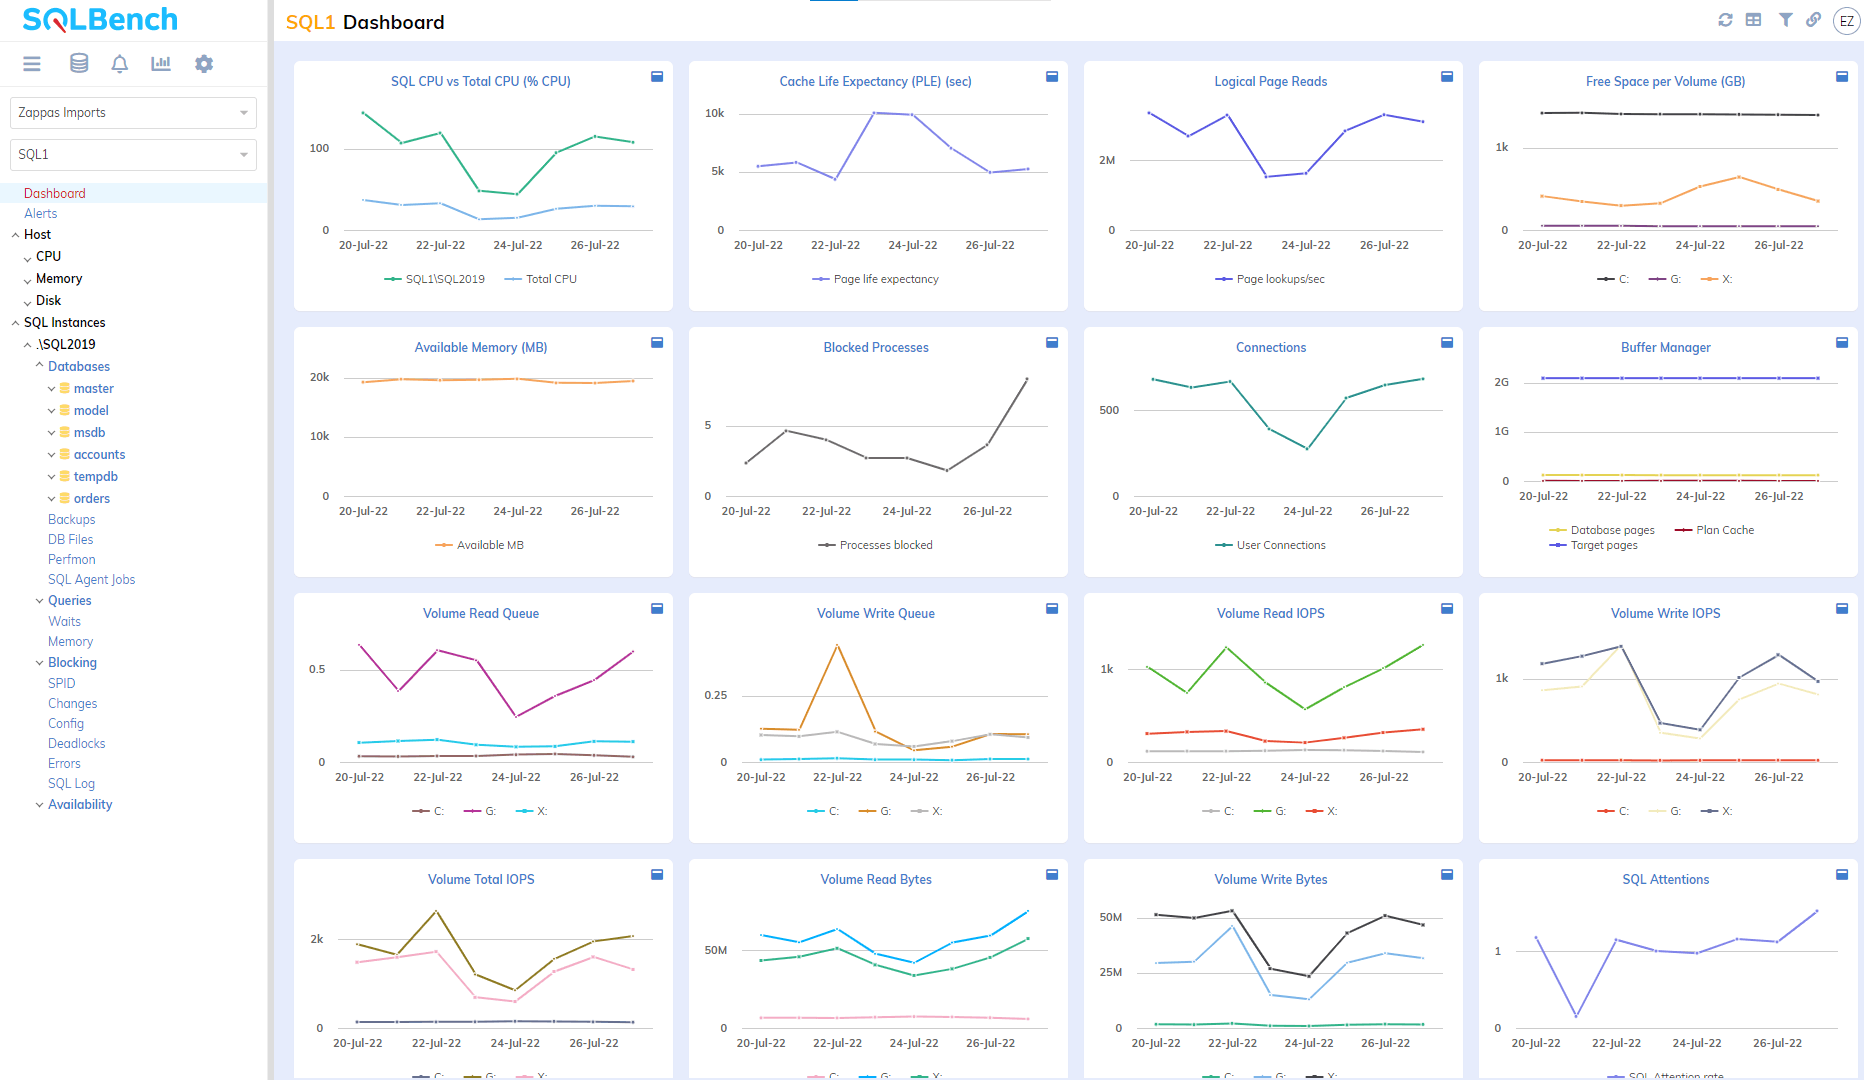This screenshot has width=1864, height=1080.
Task: Click the filter funnel icon
Action: [1785, 20]
